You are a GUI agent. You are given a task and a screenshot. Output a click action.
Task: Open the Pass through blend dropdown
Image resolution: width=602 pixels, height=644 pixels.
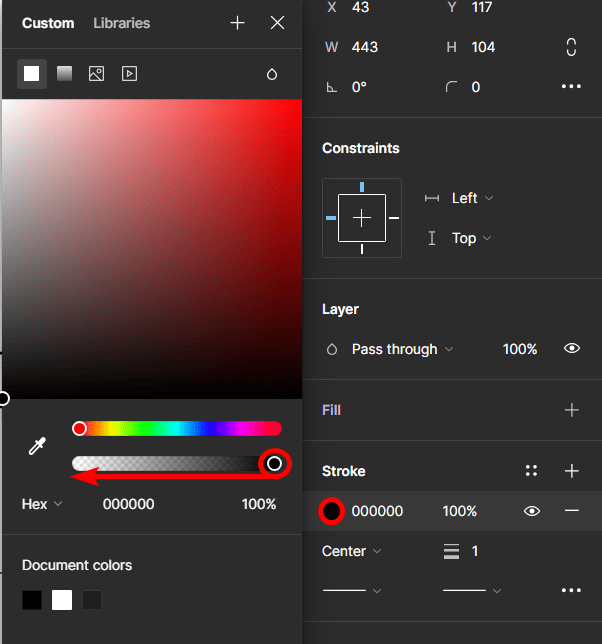point(402,350)
